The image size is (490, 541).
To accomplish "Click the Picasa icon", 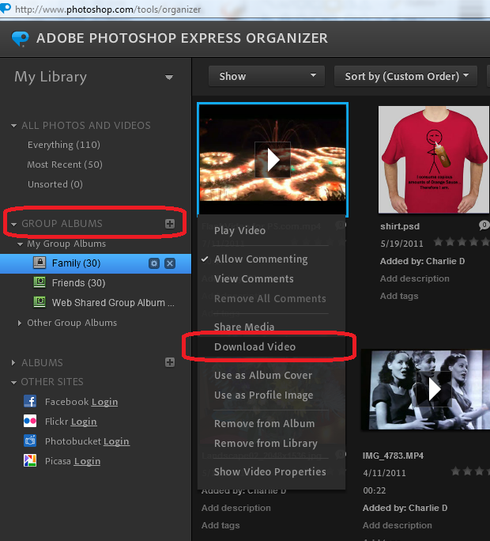I will point(30,461).
